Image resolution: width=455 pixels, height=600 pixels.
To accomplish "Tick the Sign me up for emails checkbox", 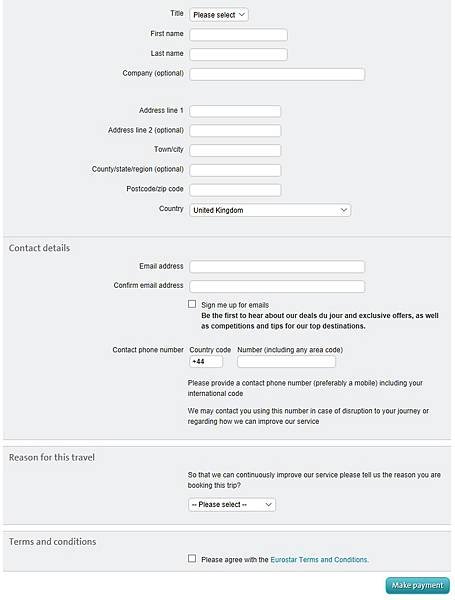I will (x=192, y=304).
